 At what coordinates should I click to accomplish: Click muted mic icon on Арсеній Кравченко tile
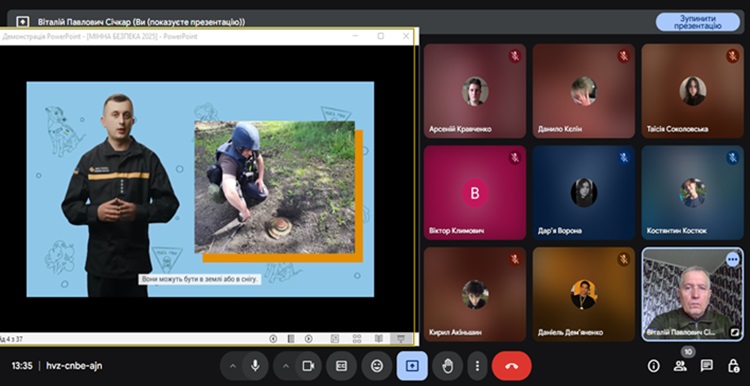point(515,56)
